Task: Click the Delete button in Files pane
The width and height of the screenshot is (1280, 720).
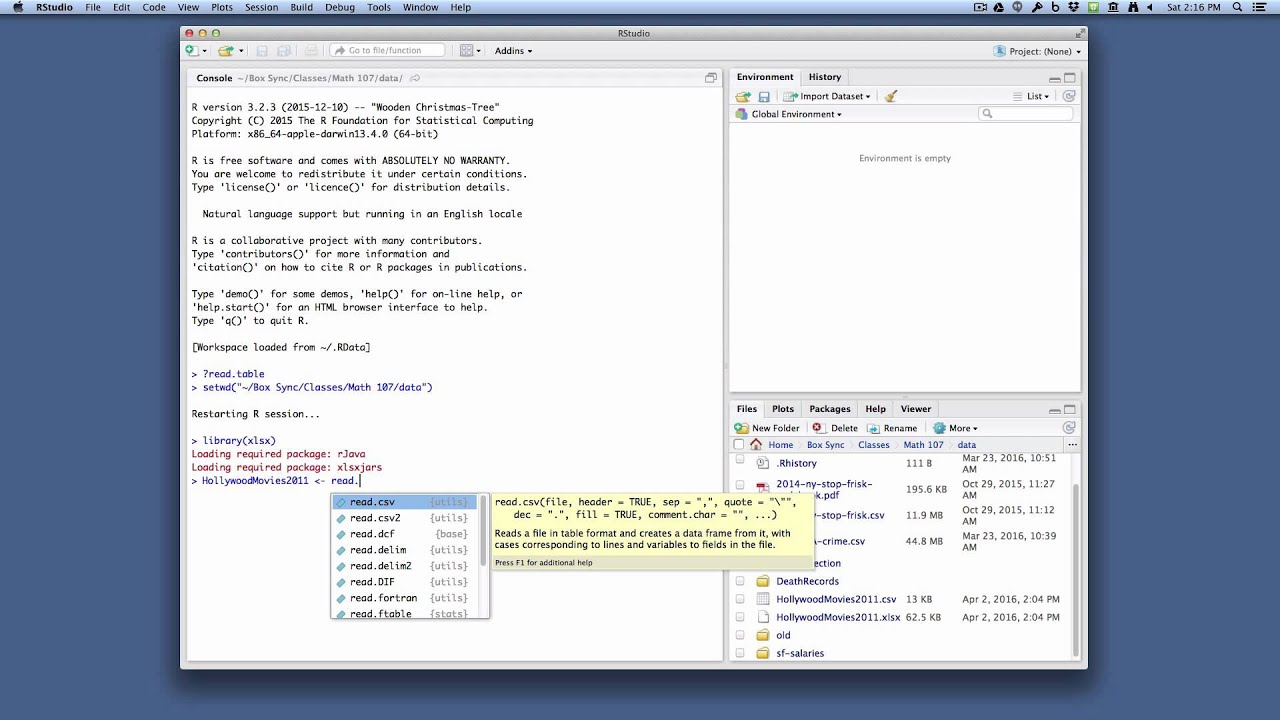Action: click(835, 428)
